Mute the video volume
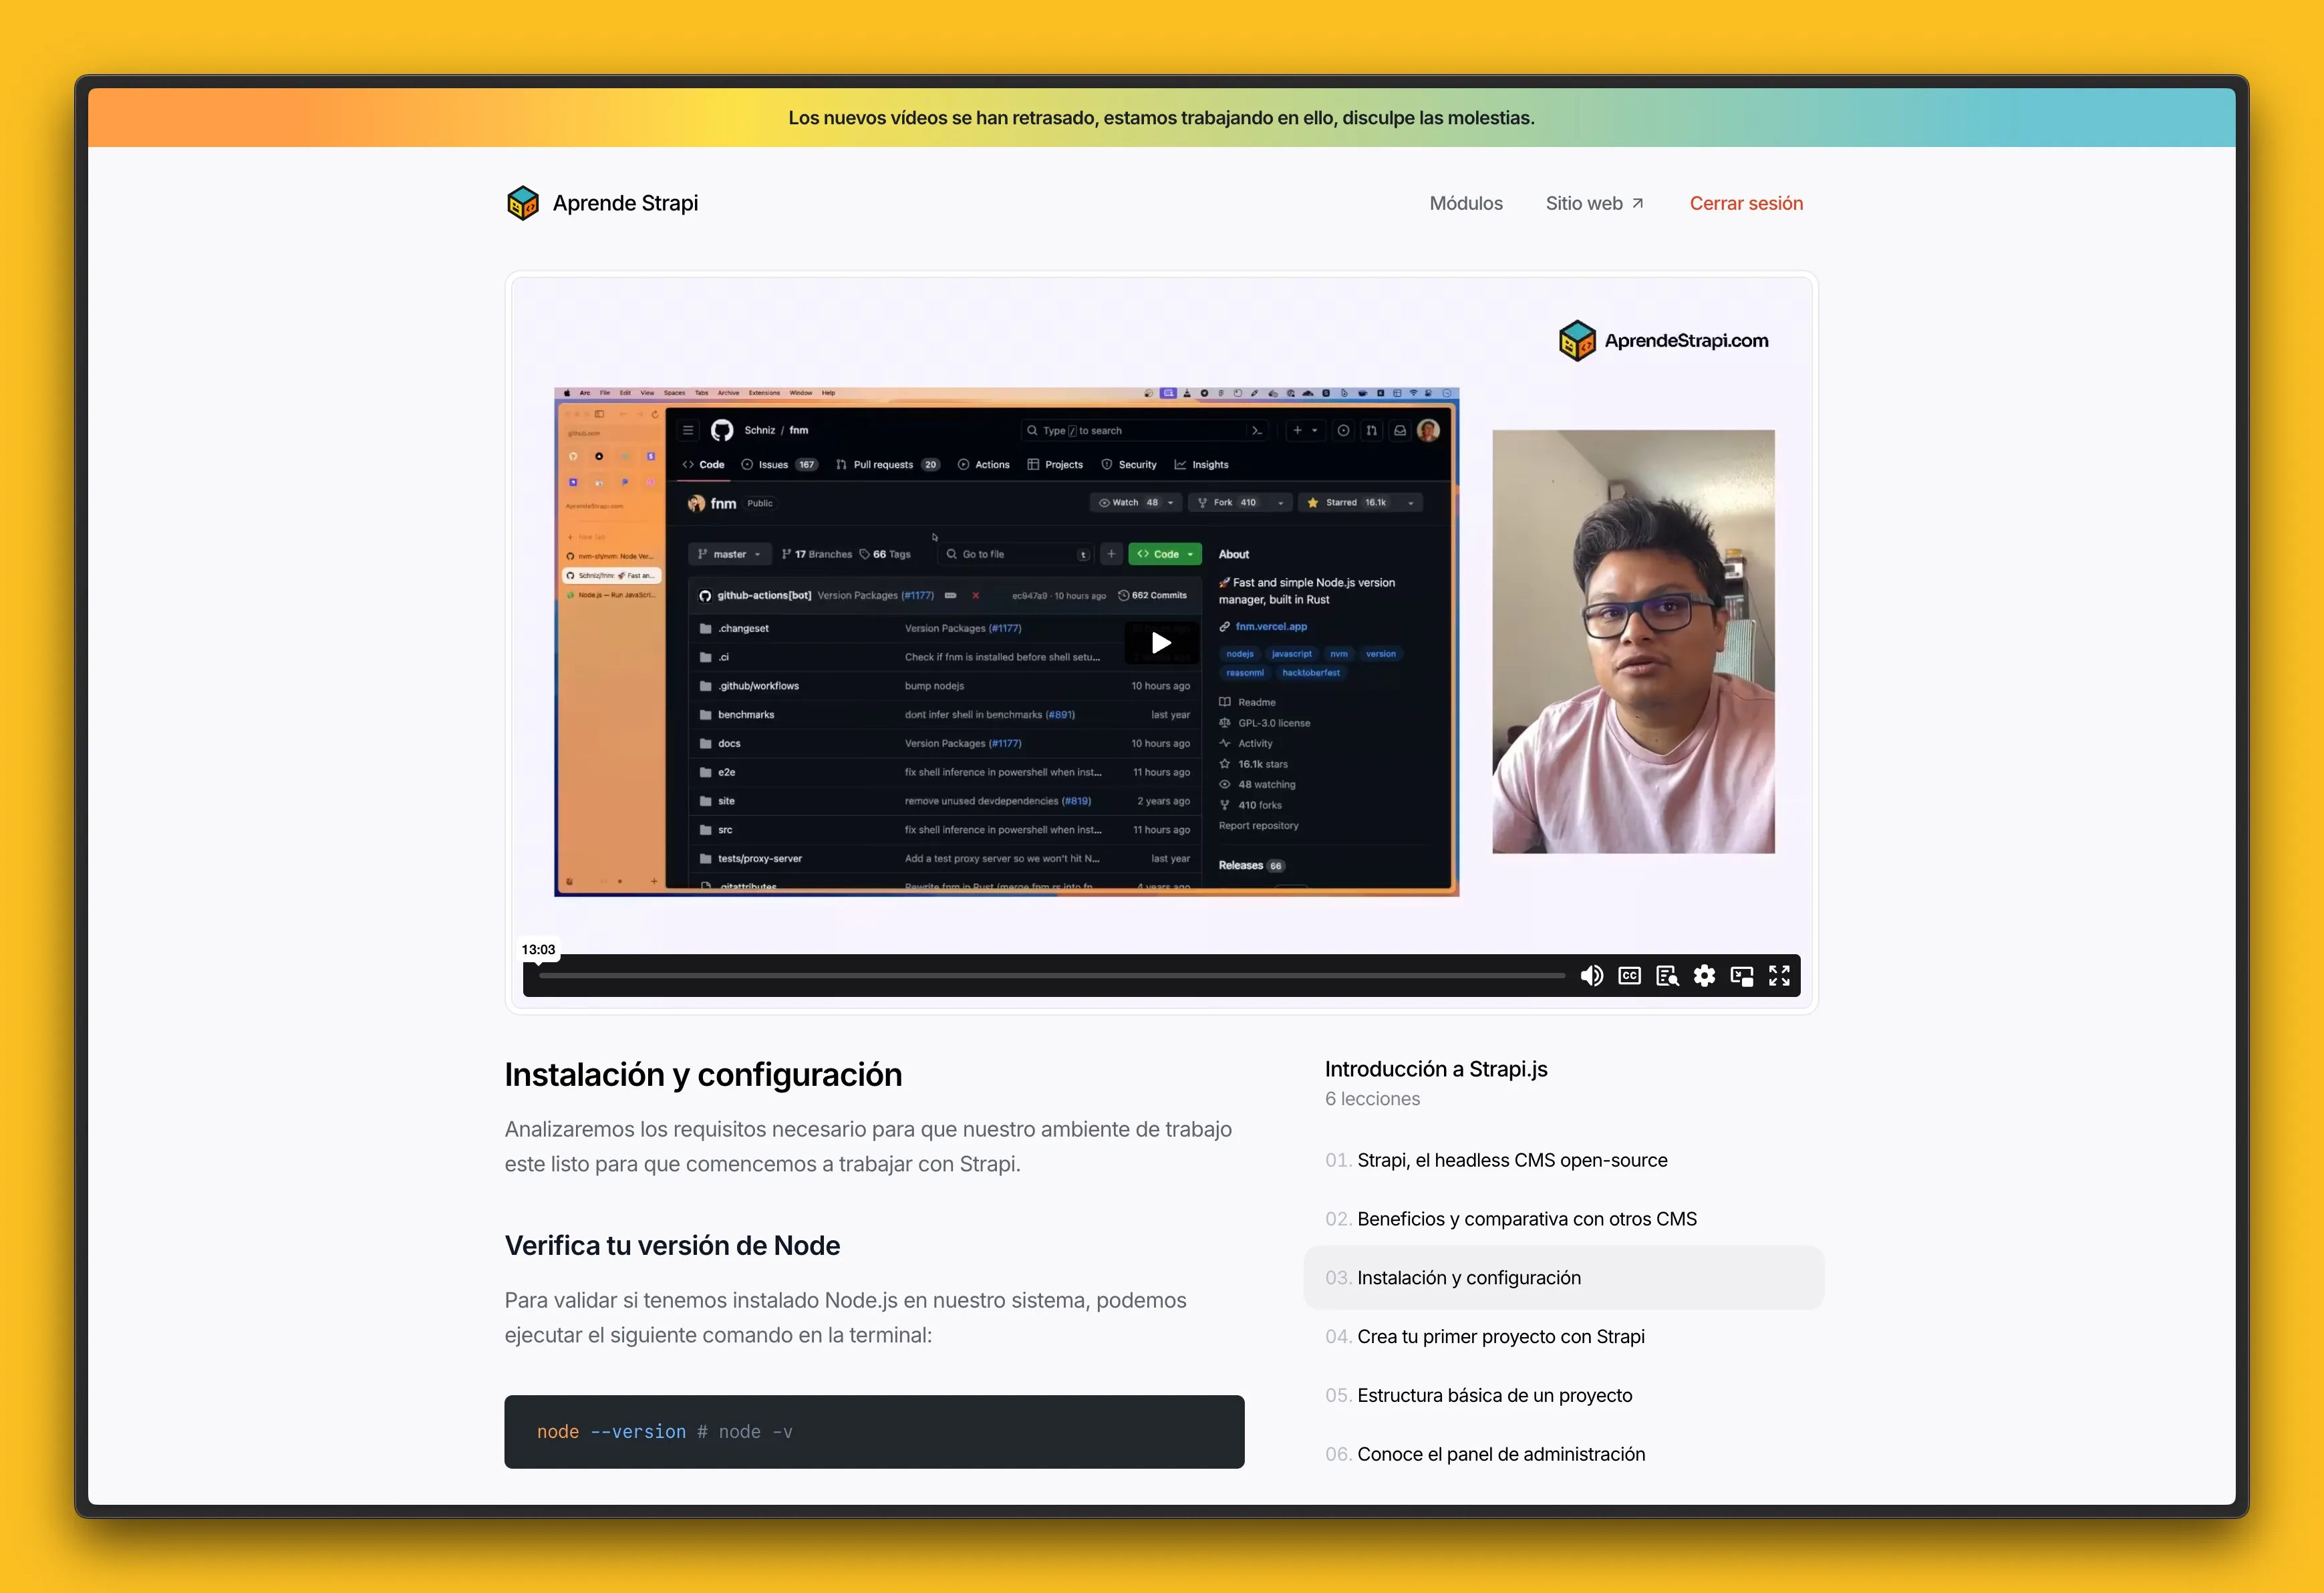The image size is (2324, 1593). pos(1591,975)
